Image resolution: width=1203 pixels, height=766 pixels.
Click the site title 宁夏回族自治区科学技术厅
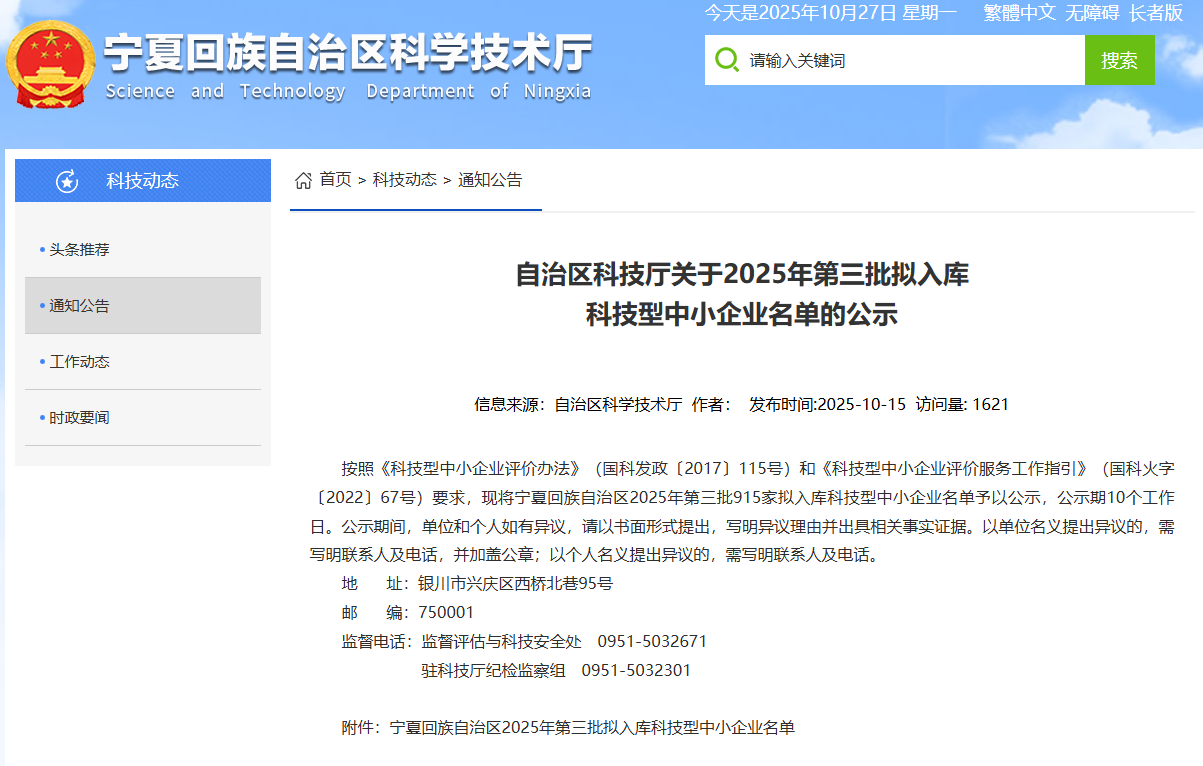point(348,54)
